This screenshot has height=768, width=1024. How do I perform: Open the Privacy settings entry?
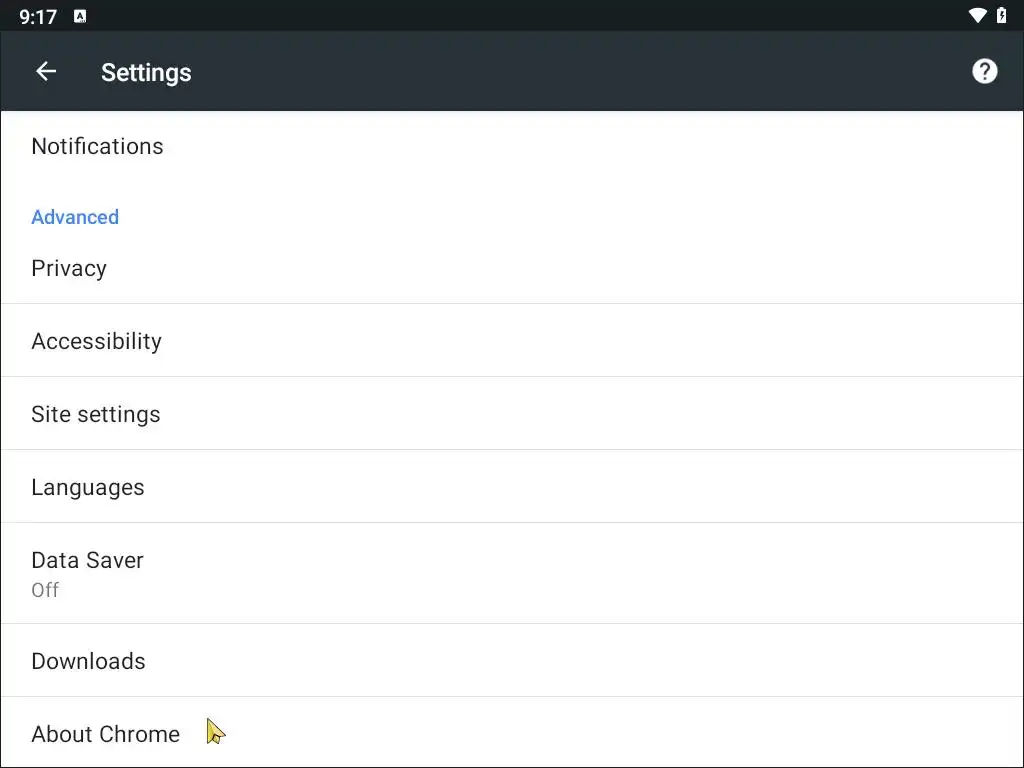tap(69, 268)
